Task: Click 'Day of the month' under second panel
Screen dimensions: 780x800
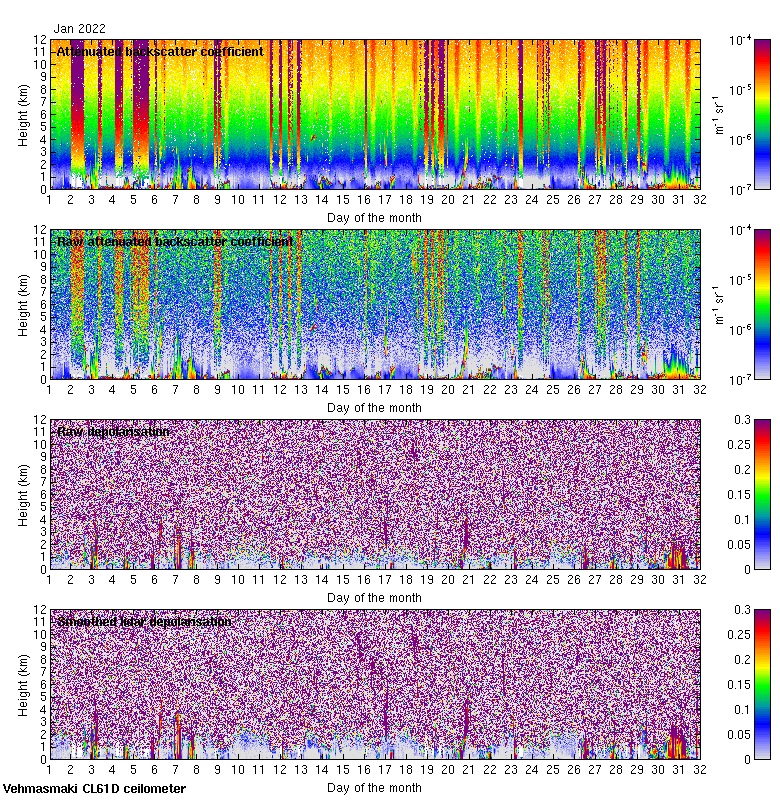Action: click(374, 408)
